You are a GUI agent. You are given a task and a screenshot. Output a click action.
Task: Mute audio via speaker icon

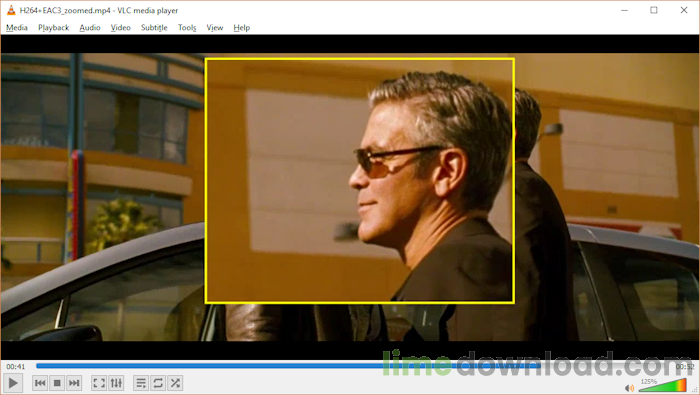coord(629,388)
